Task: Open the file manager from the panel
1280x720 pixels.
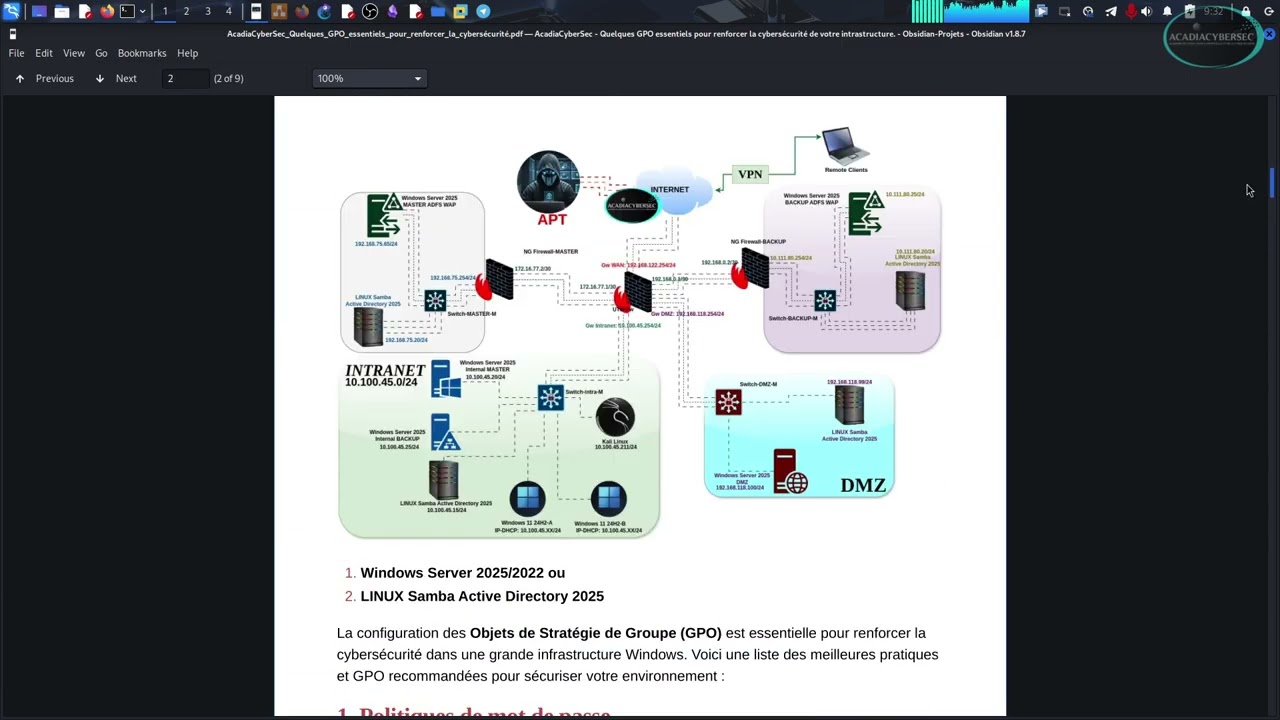Action: [62, 11]
